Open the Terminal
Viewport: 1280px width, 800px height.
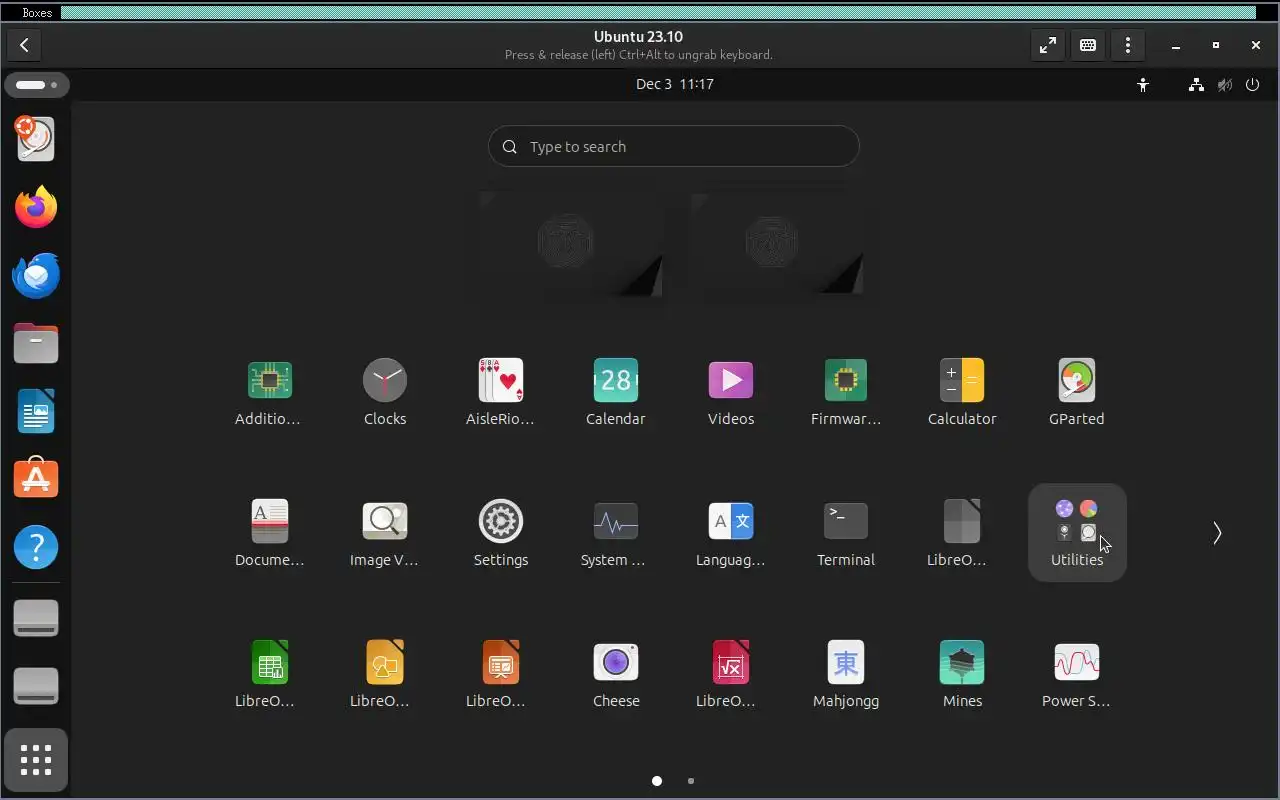(846, 533)
